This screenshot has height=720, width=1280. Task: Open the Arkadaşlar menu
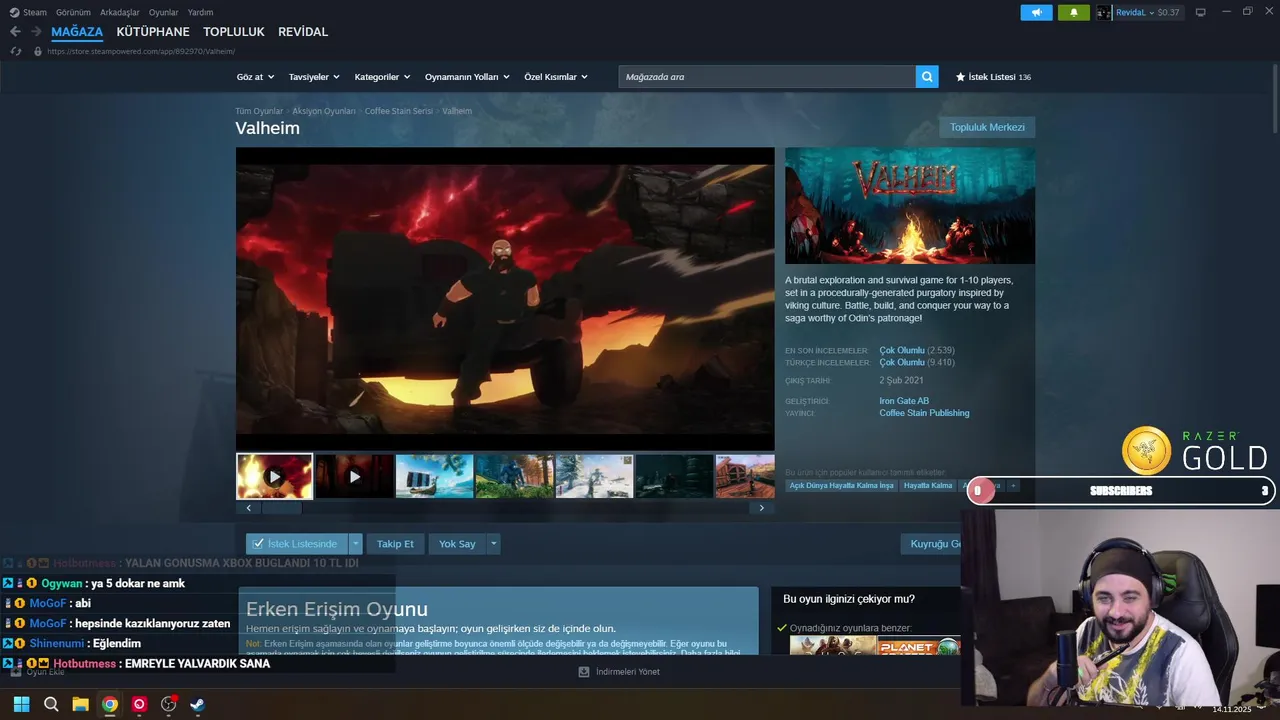tap(120, 12)
